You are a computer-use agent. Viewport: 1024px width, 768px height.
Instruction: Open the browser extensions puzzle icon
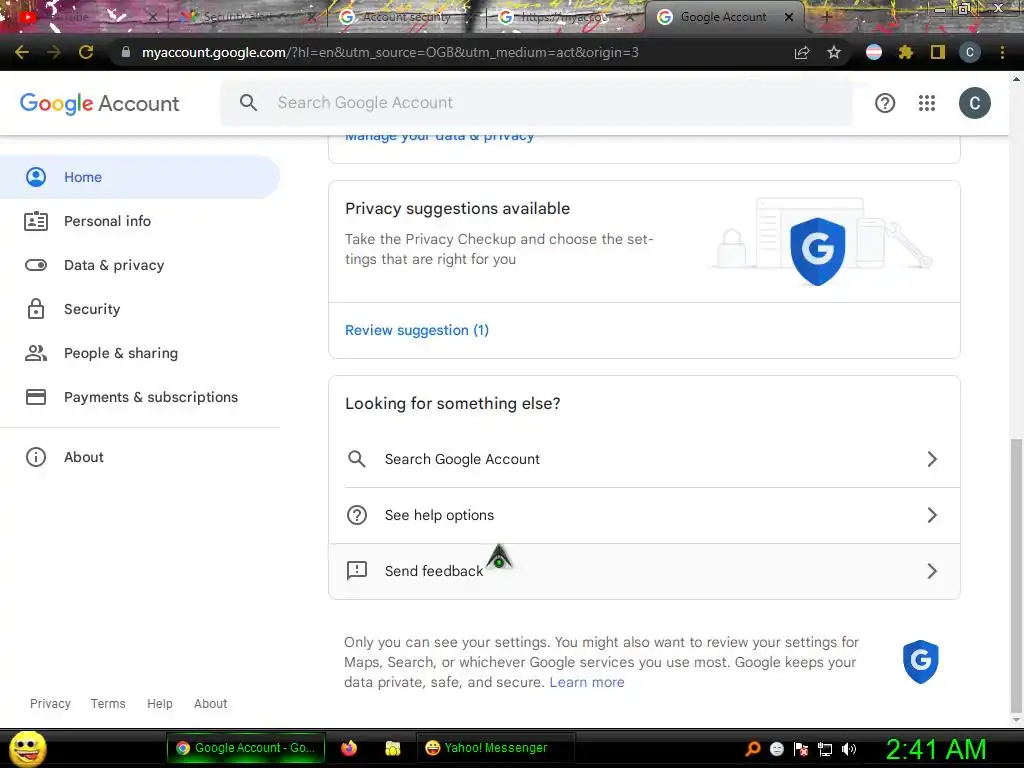pos(905,52)
